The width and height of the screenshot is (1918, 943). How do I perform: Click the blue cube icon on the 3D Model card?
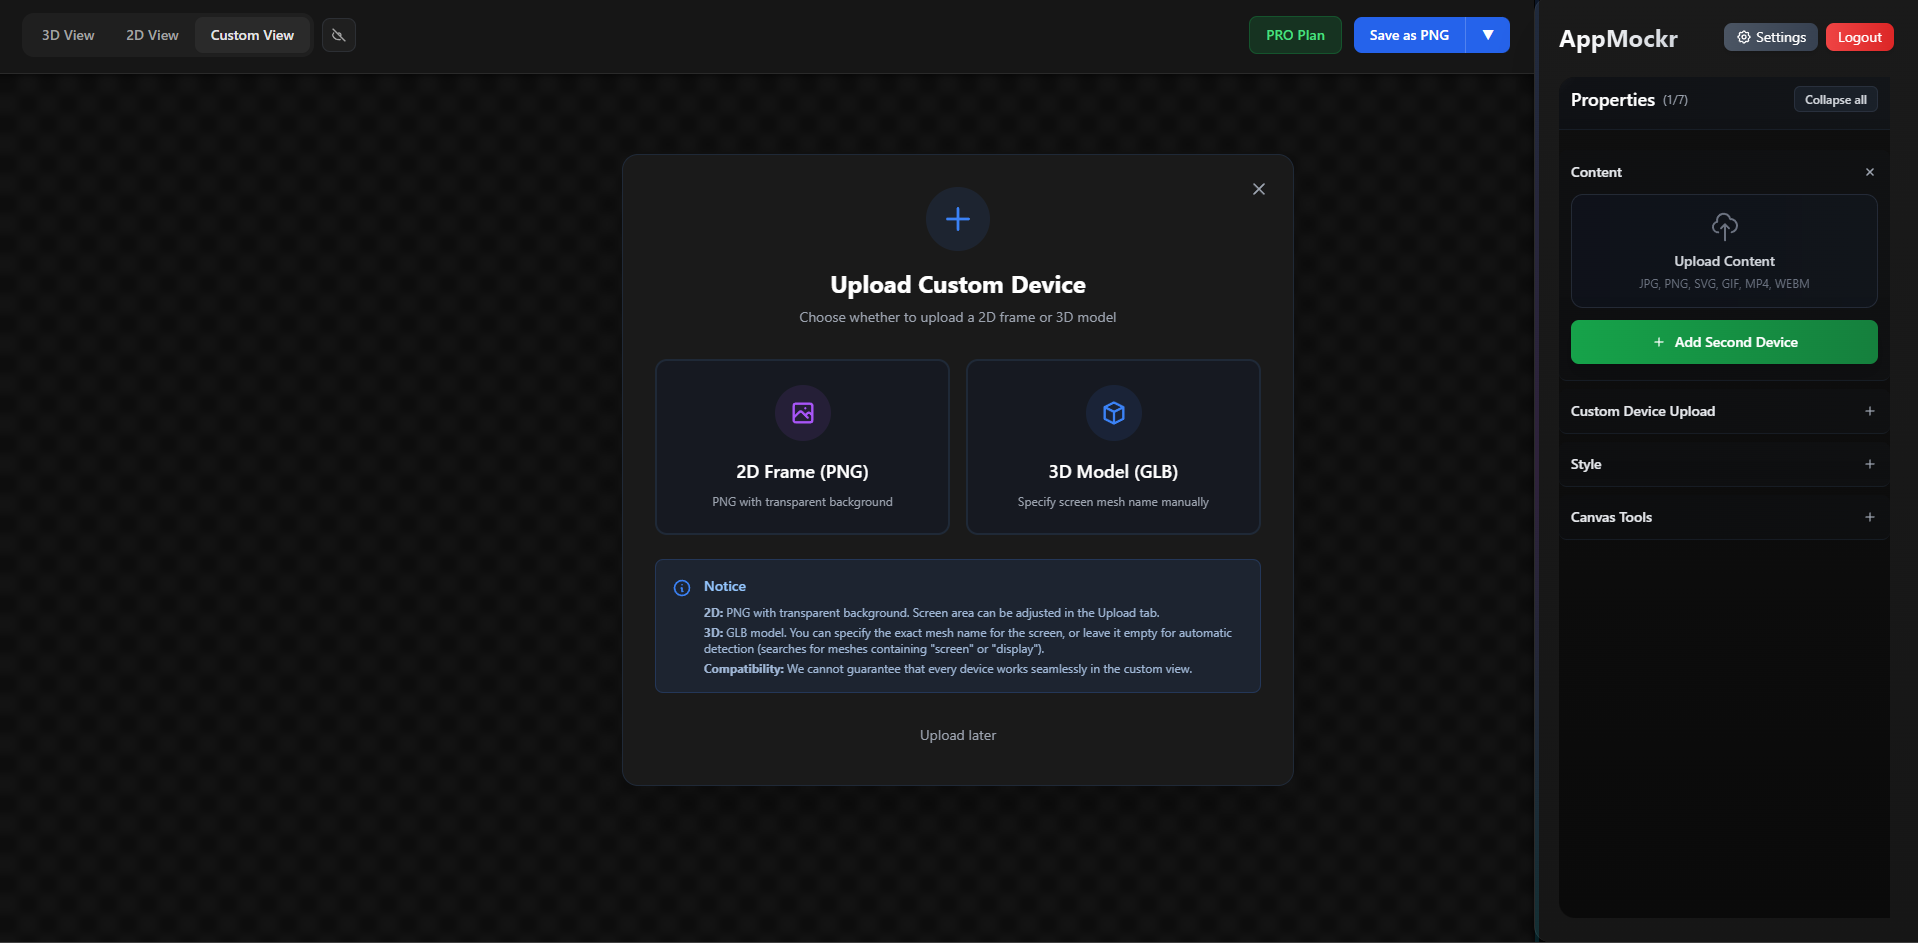click(x=1112, y=413)
